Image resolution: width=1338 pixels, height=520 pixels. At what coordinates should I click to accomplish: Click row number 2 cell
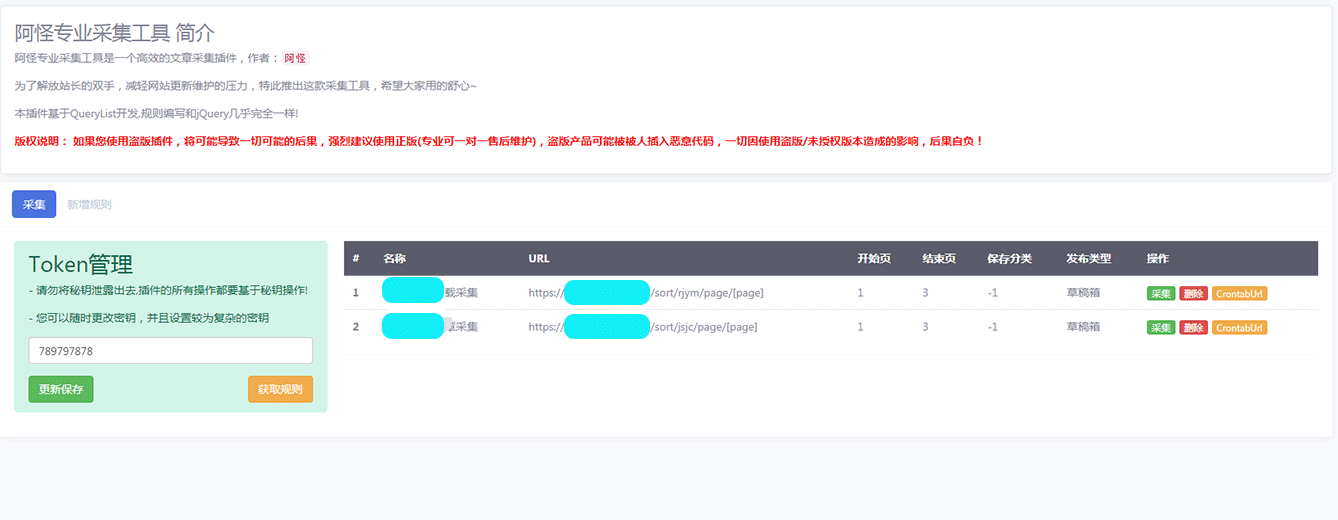click(356, 327)
